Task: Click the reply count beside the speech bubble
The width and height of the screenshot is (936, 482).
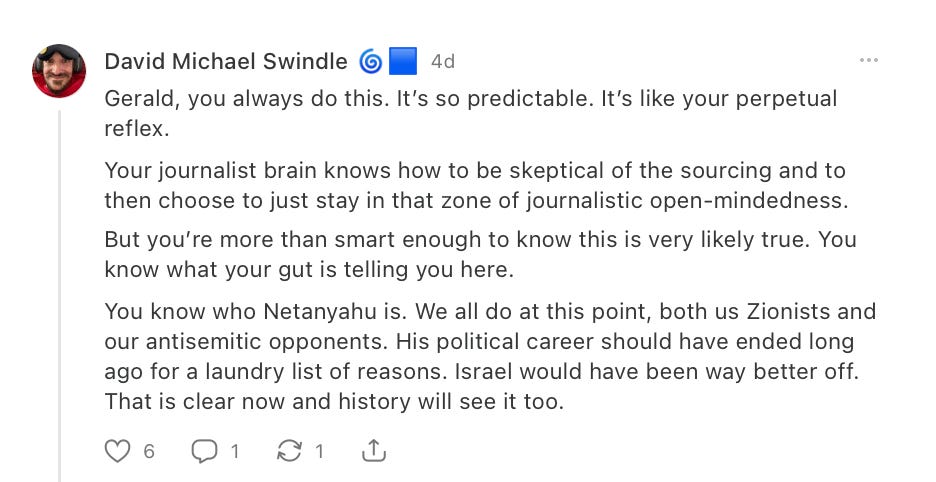Action: 235,452
